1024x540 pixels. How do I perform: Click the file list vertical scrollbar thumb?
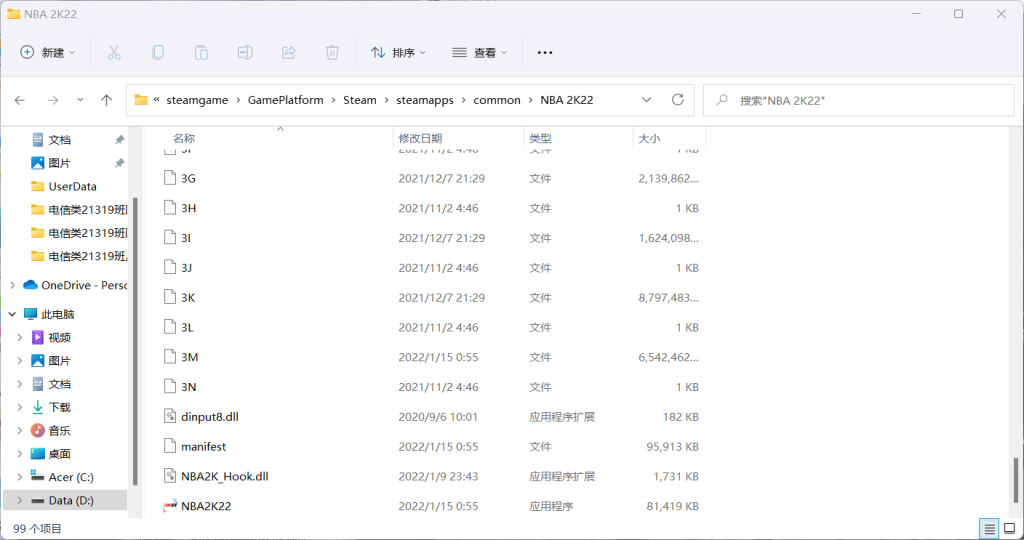click(1016, 481)
